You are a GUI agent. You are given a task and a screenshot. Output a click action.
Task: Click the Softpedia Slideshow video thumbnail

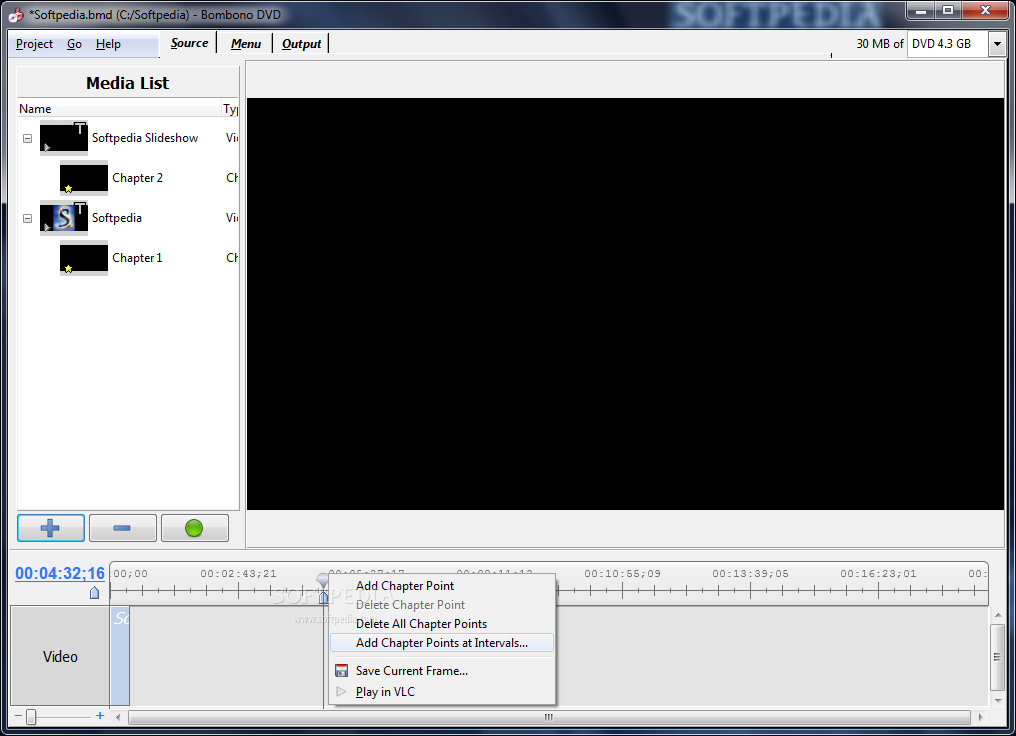(x=64, y=138)
